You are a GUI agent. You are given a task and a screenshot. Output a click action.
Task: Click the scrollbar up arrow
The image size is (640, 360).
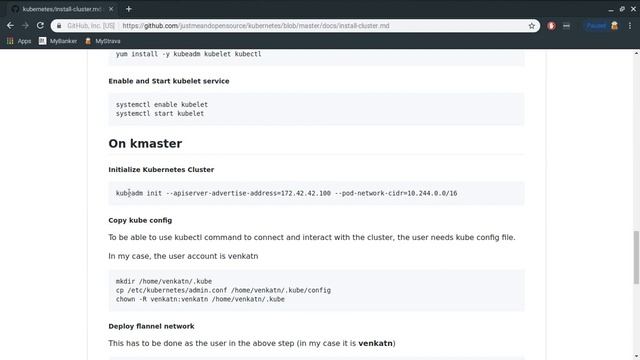coord(636,53)
